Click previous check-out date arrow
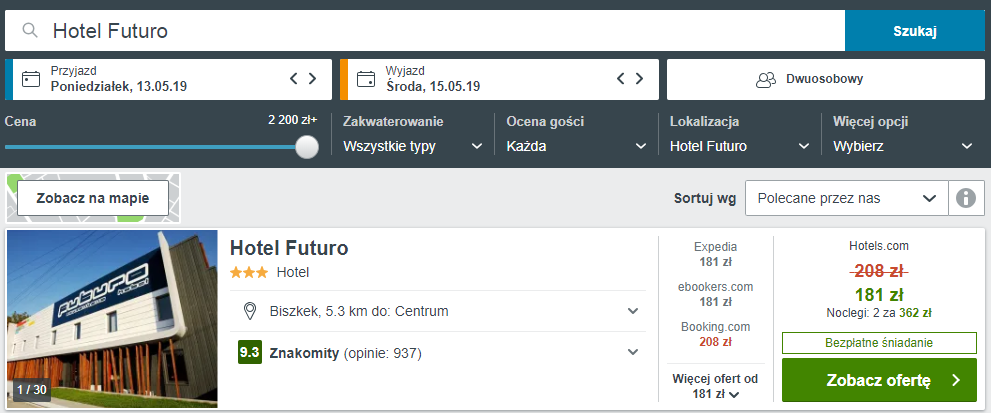Screen dimensions: 991x413 click(621, 78)
